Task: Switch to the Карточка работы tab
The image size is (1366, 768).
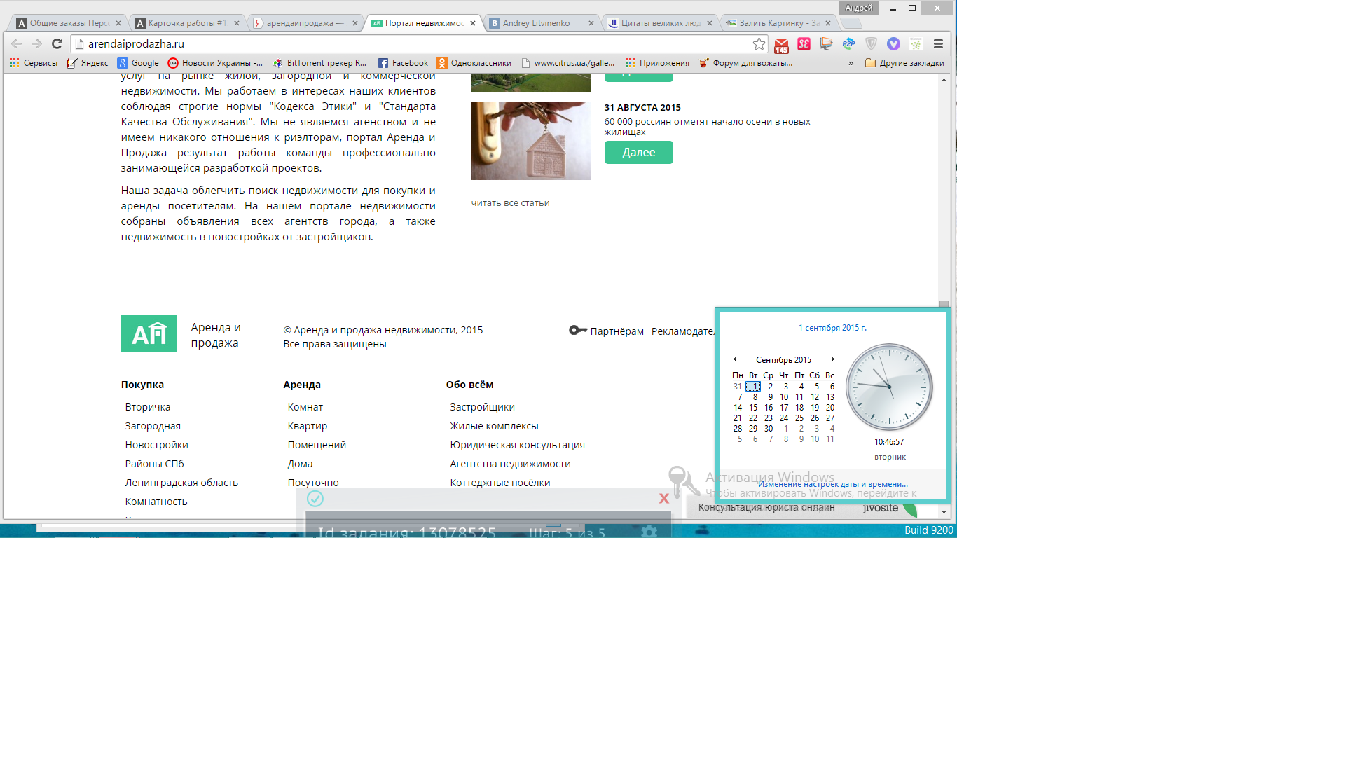Action: (x=187, y=21)
